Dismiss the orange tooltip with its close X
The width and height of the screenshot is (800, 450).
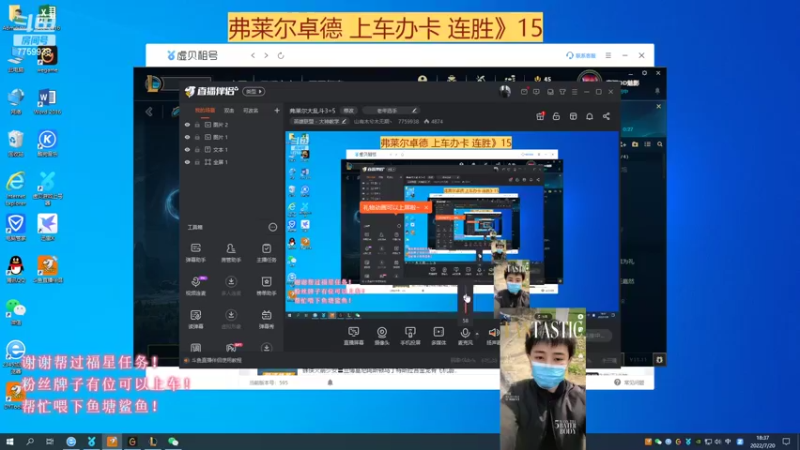[426, 207]
